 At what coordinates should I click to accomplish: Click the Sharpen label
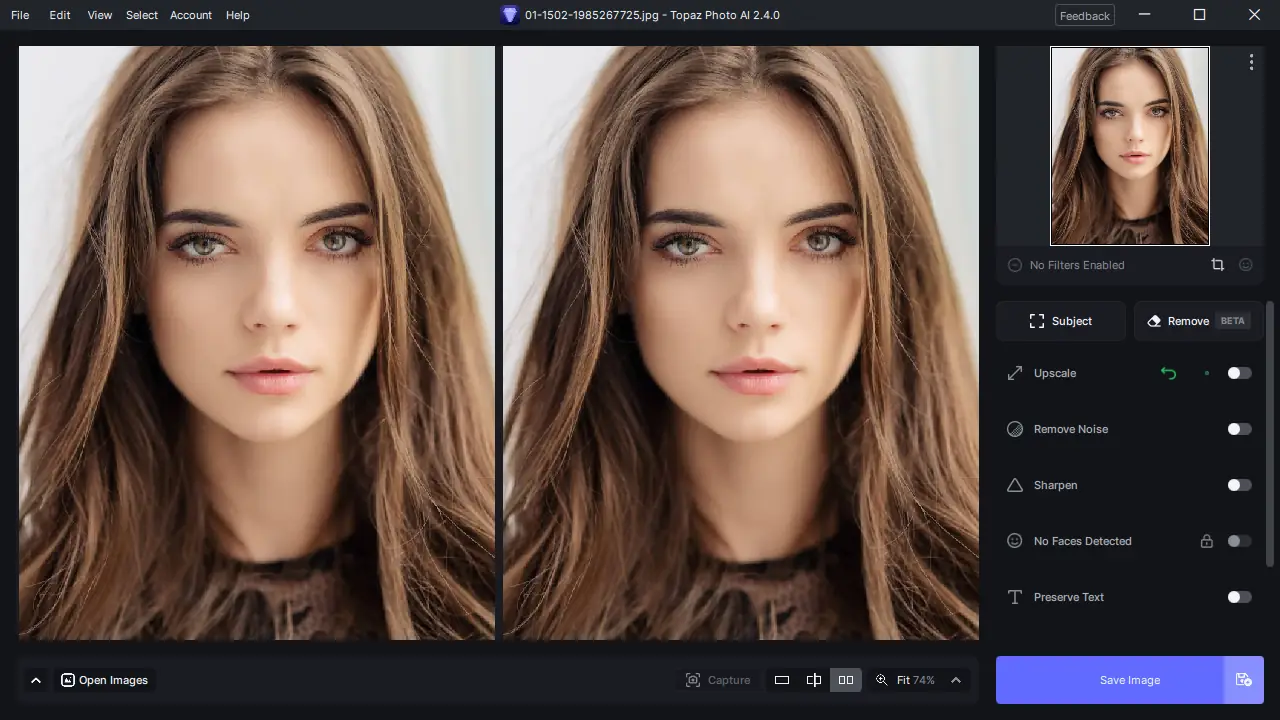pos(1056,485)
